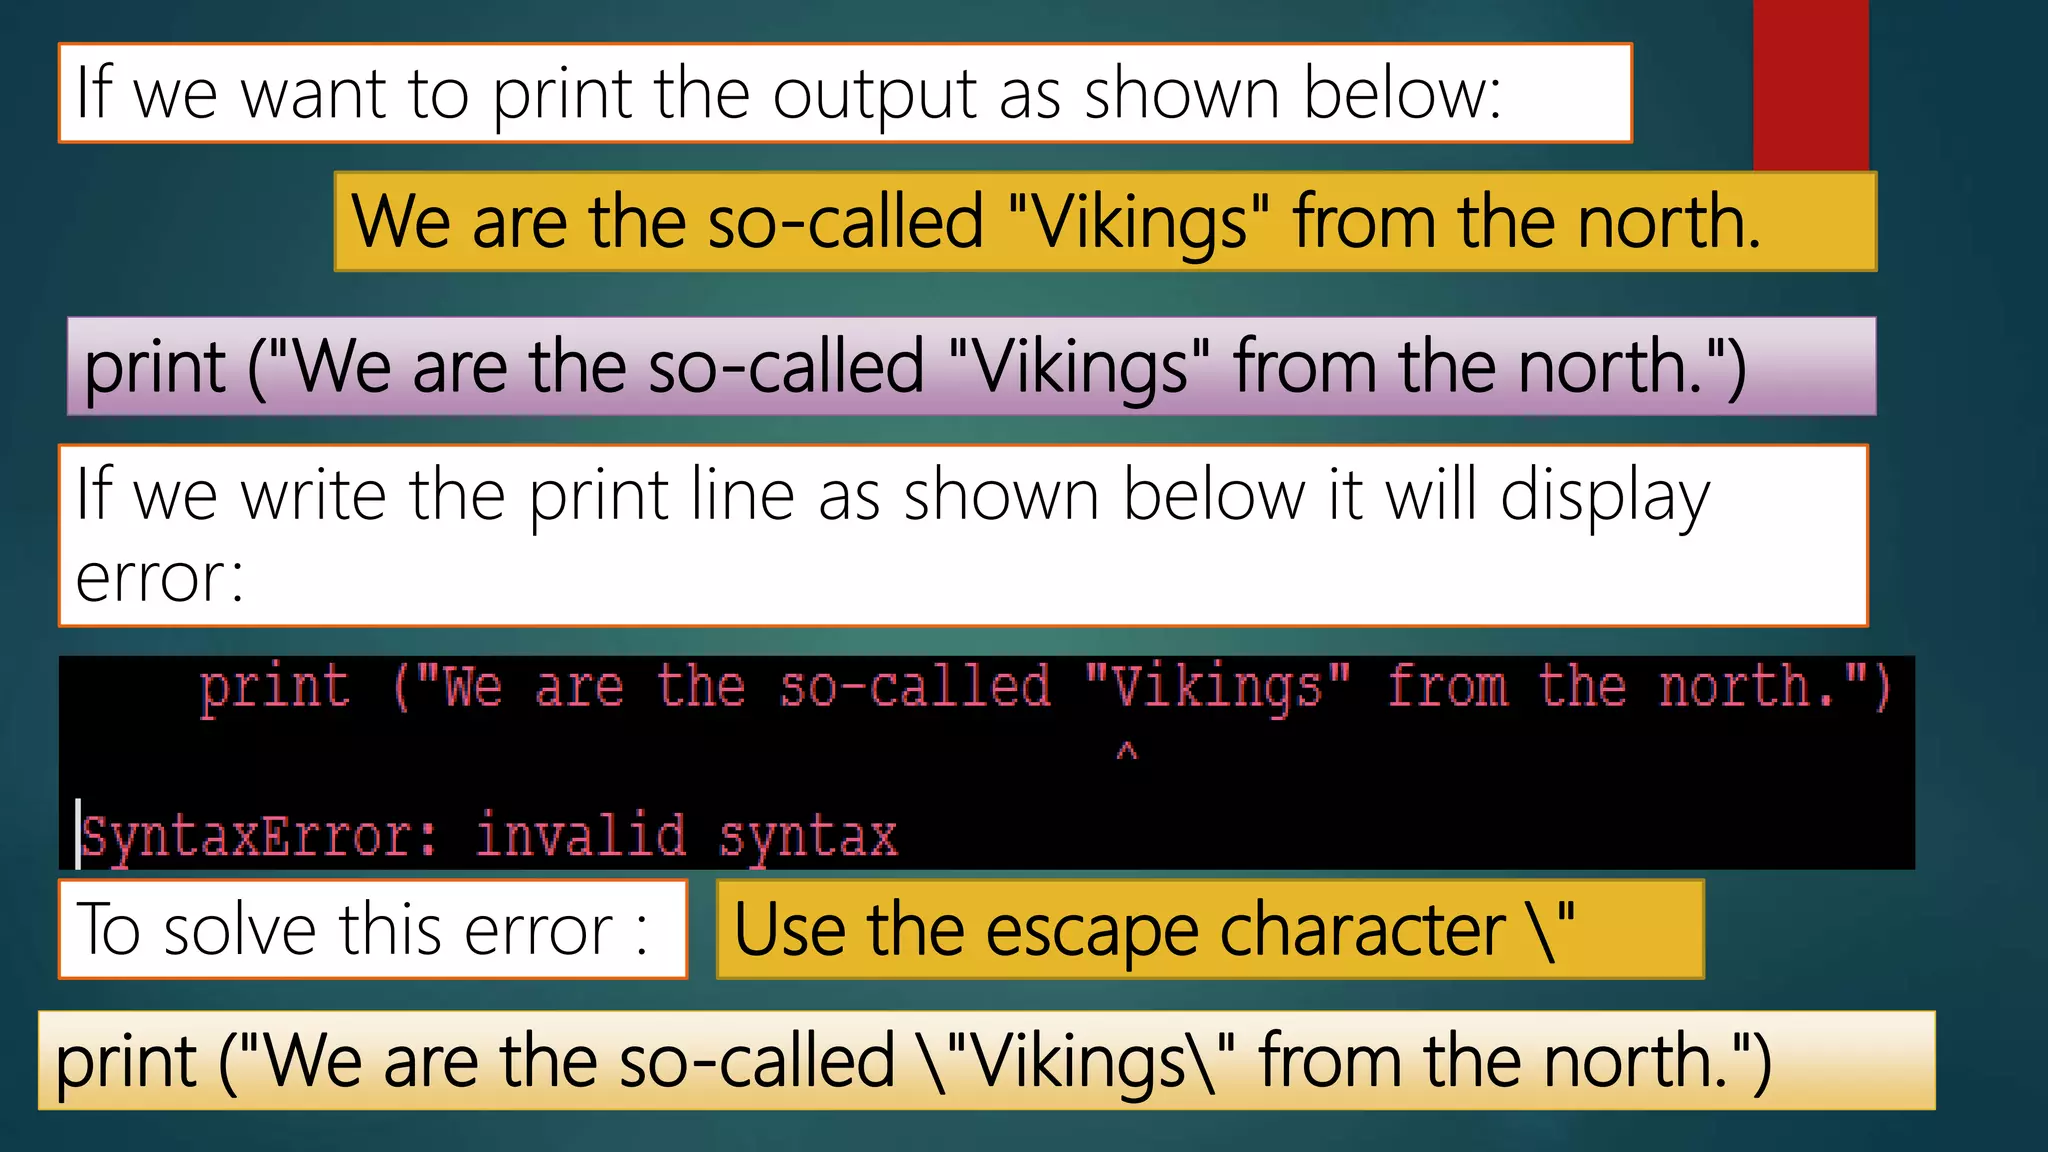2048x1152 pixels.
Task: Click the red rectangle in top corner
Action: click(x=1810, y=84)
